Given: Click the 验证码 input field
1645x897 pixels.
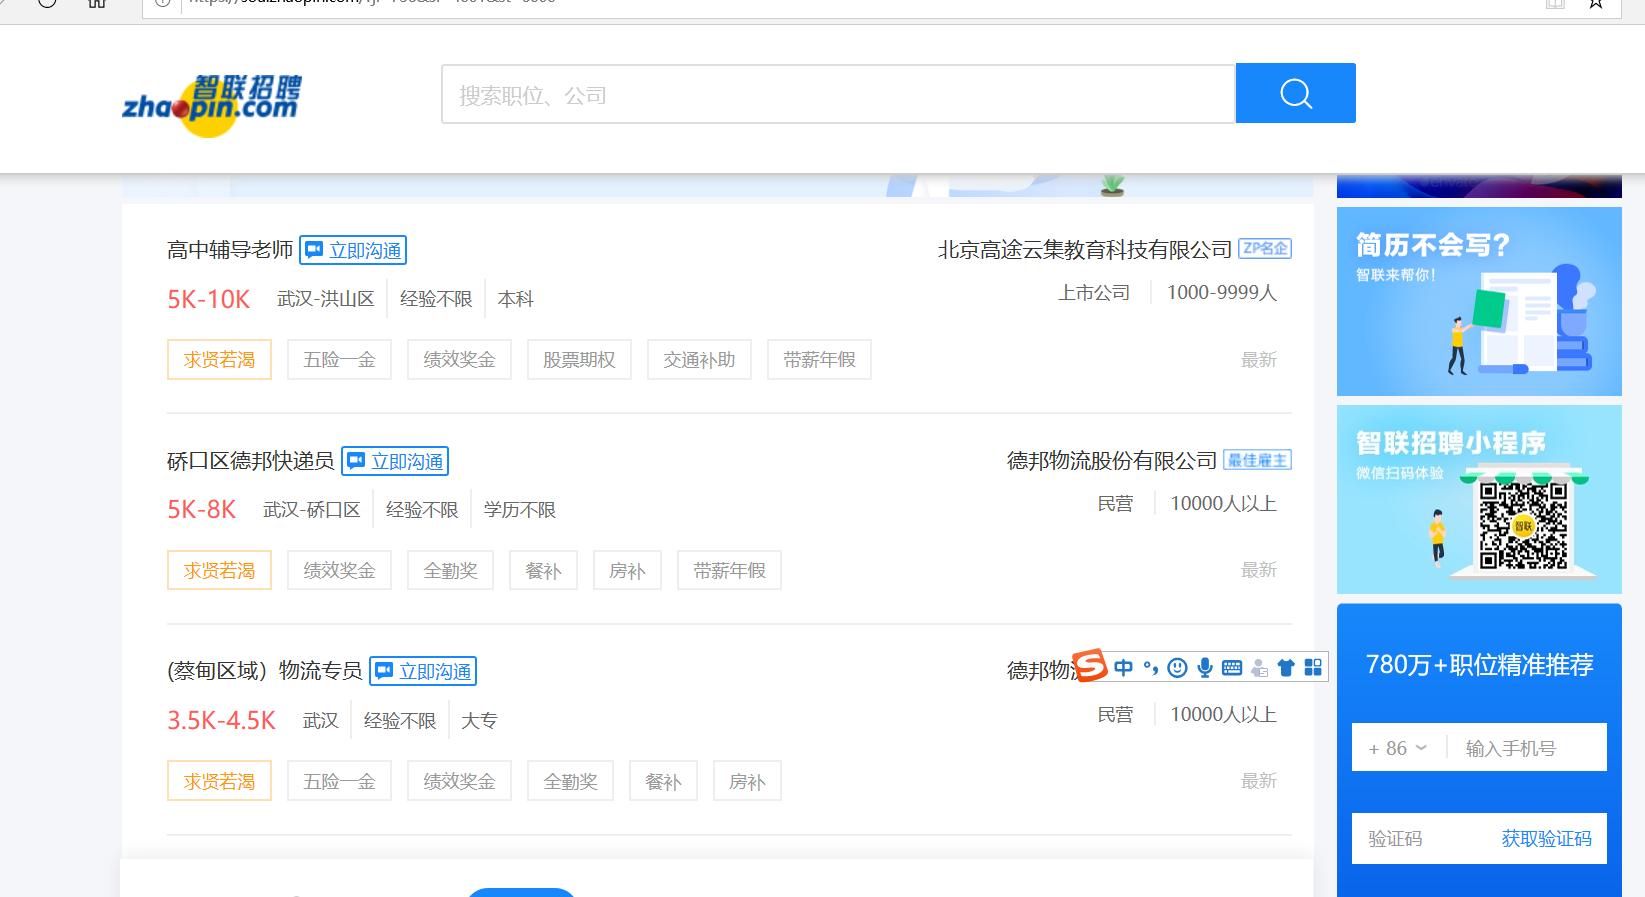Looking at the screenshot, I should pos(1420,838).
